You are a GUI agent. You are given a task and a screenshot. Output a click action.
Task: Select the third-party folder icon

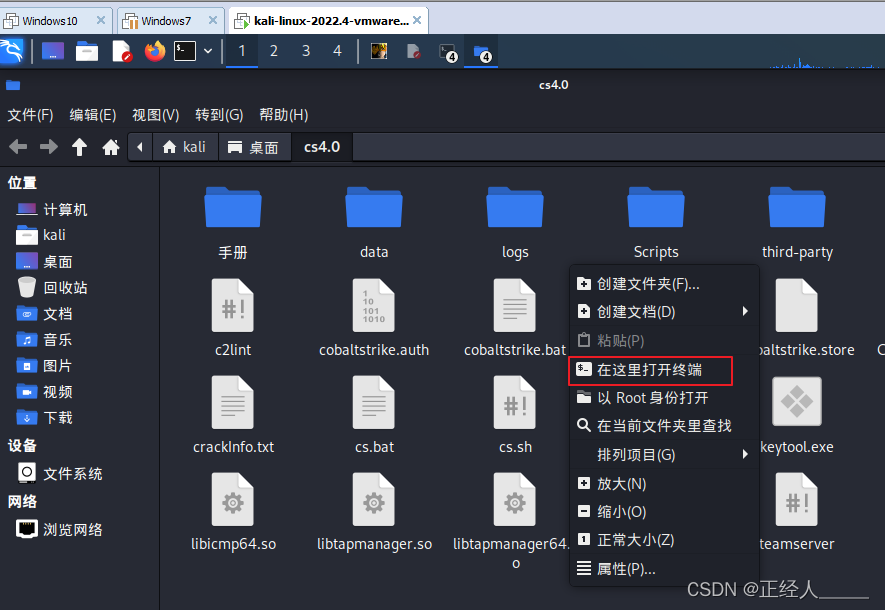pyautogui.click(x=797, y=208)
